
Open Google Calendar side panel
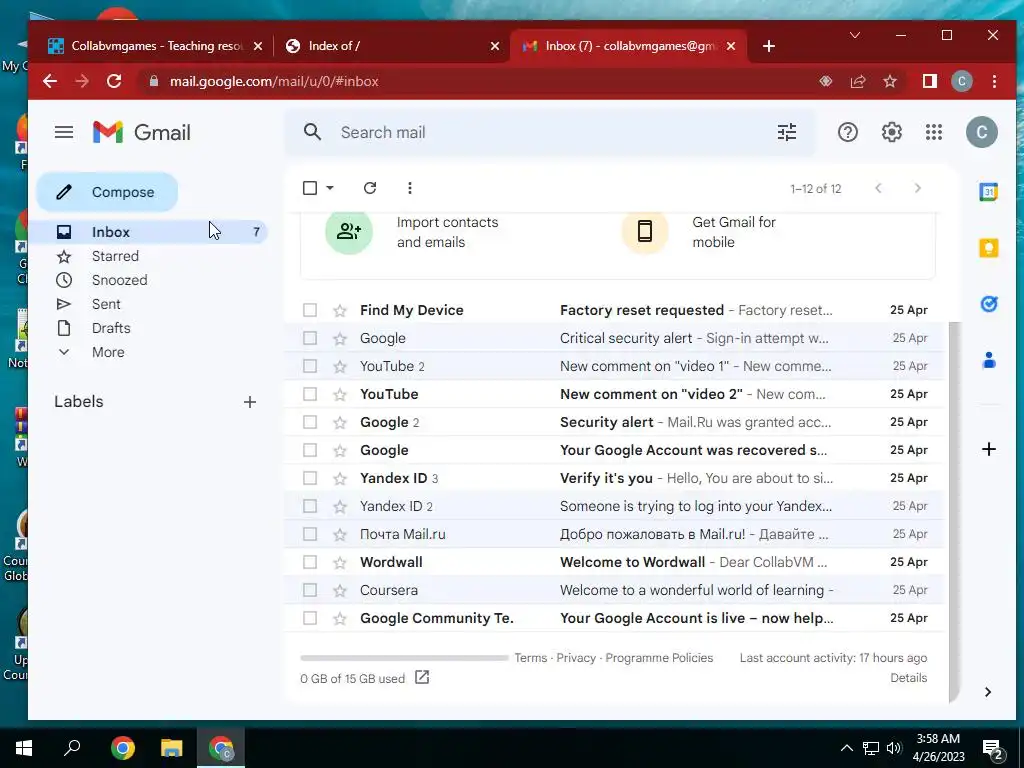click(989, 192)
